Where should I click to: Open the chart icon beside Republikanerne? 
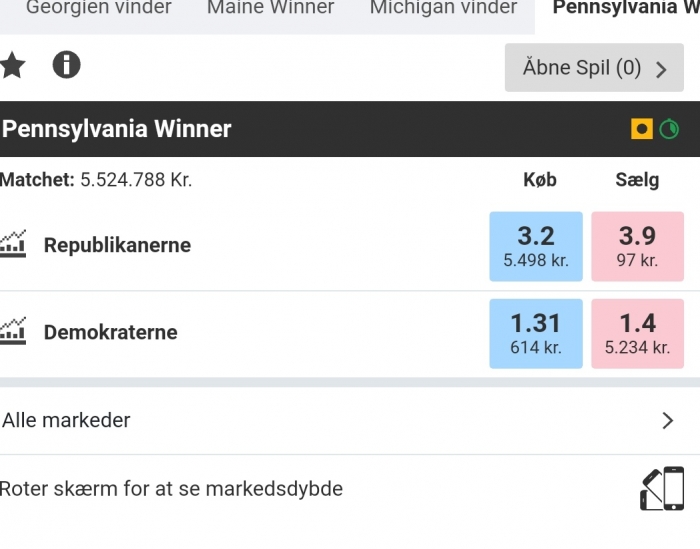click(12, 244)
